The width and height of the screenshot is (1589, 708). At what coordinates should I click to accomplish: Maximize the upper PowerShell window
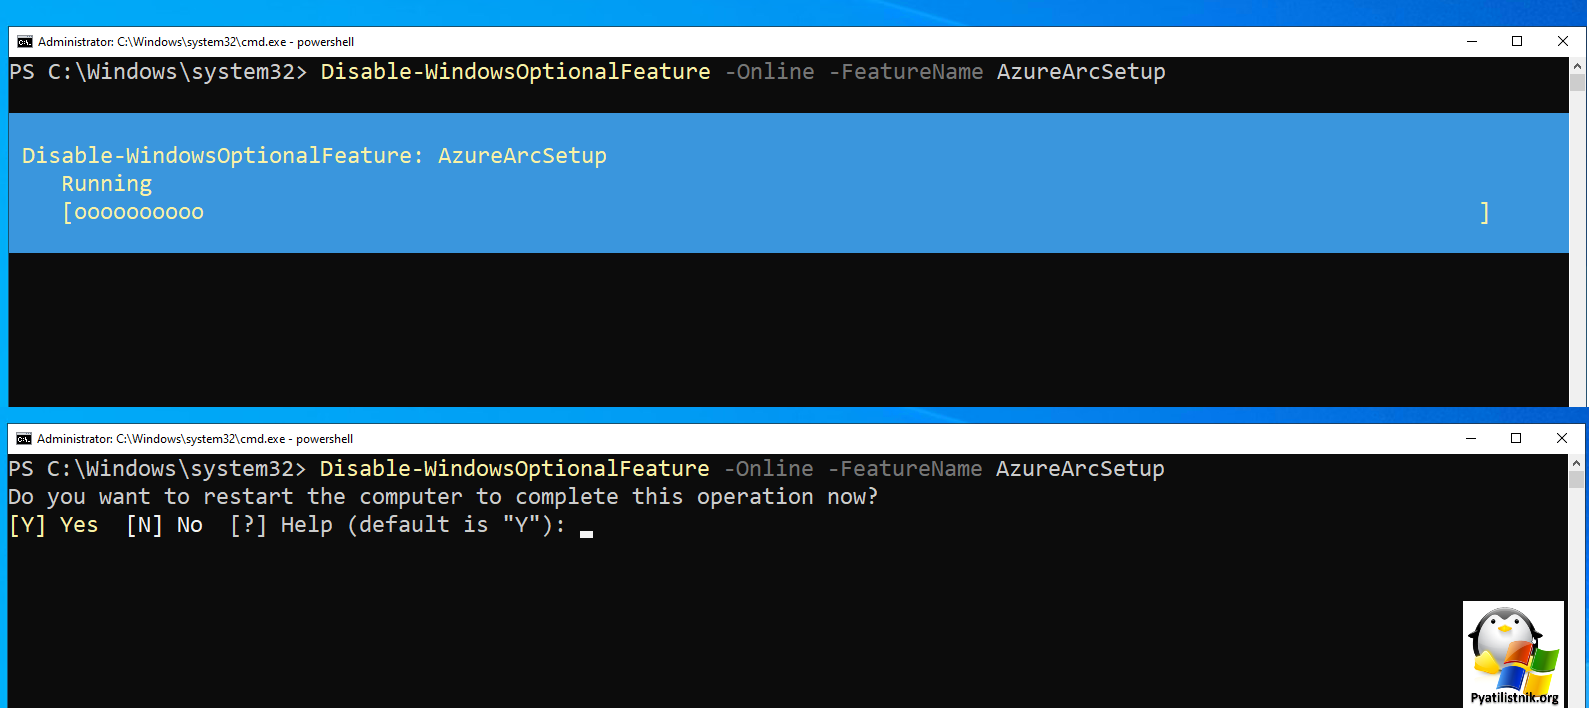(x=1517, y=42)
